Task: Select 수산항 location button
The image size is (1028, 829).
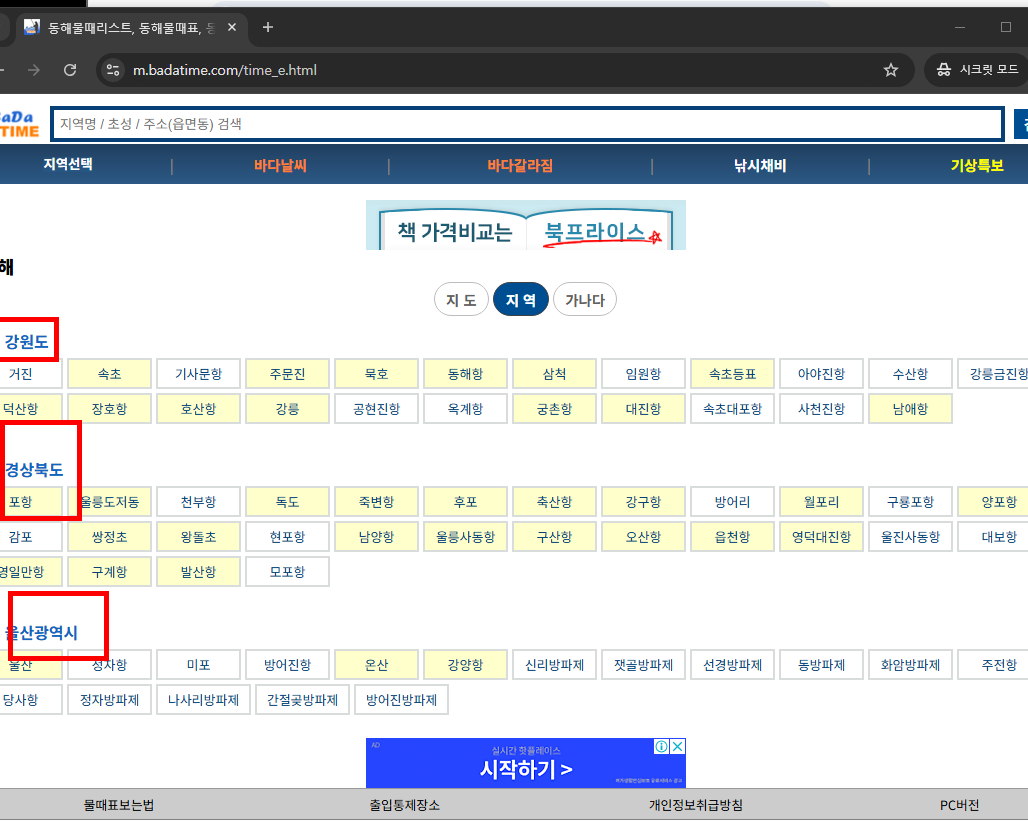Action: [910, 374]
